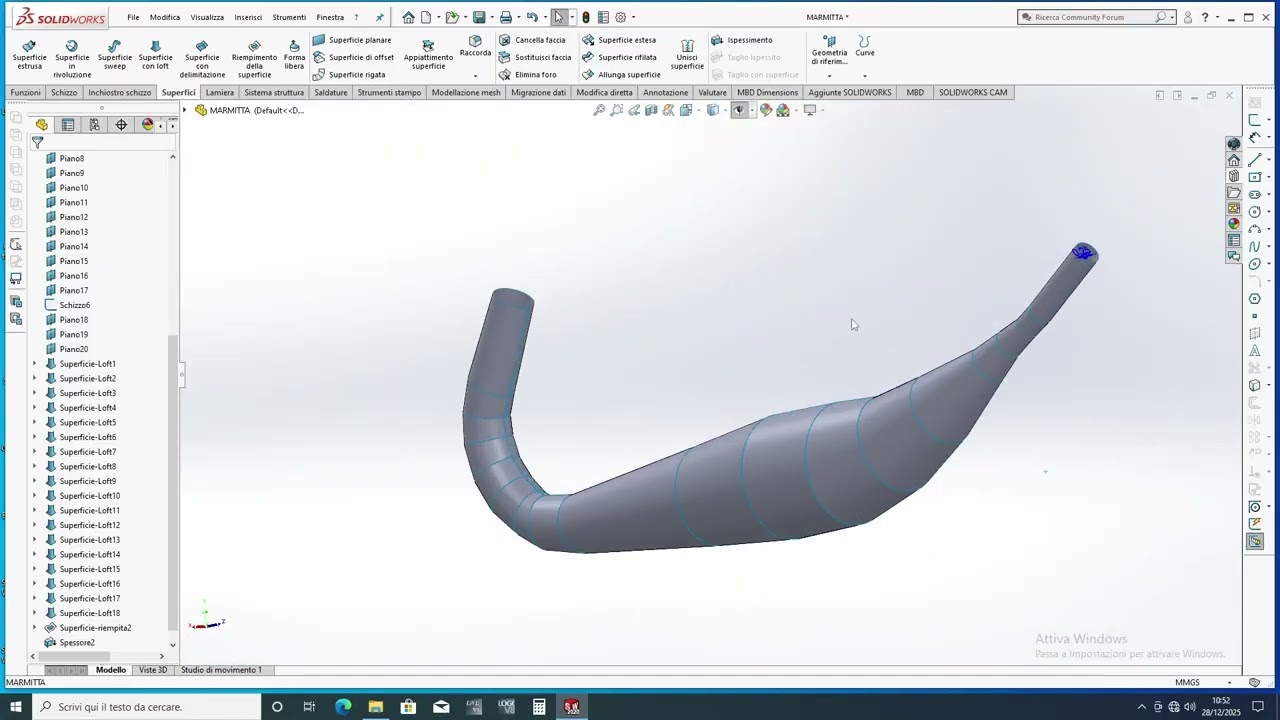Choose the Superficie planare command
The width and height of the screenshot is (1280, 720).
351,40
